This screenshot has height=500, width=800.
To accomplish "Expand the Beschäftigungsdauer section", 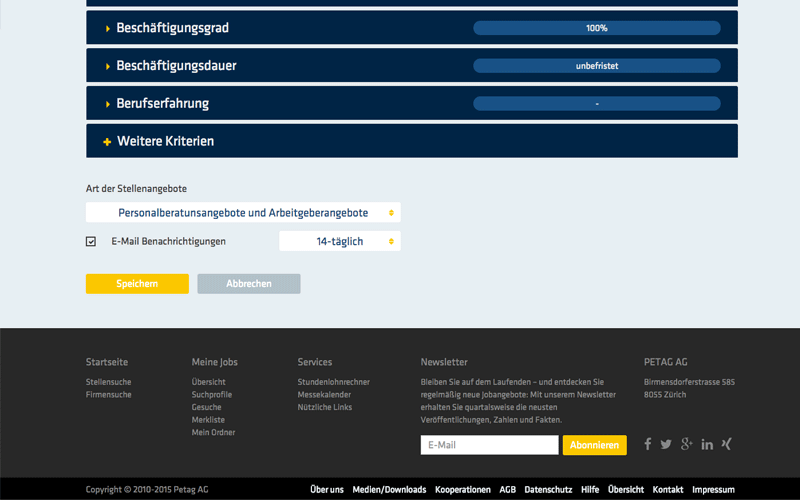I will click(176, 66).
